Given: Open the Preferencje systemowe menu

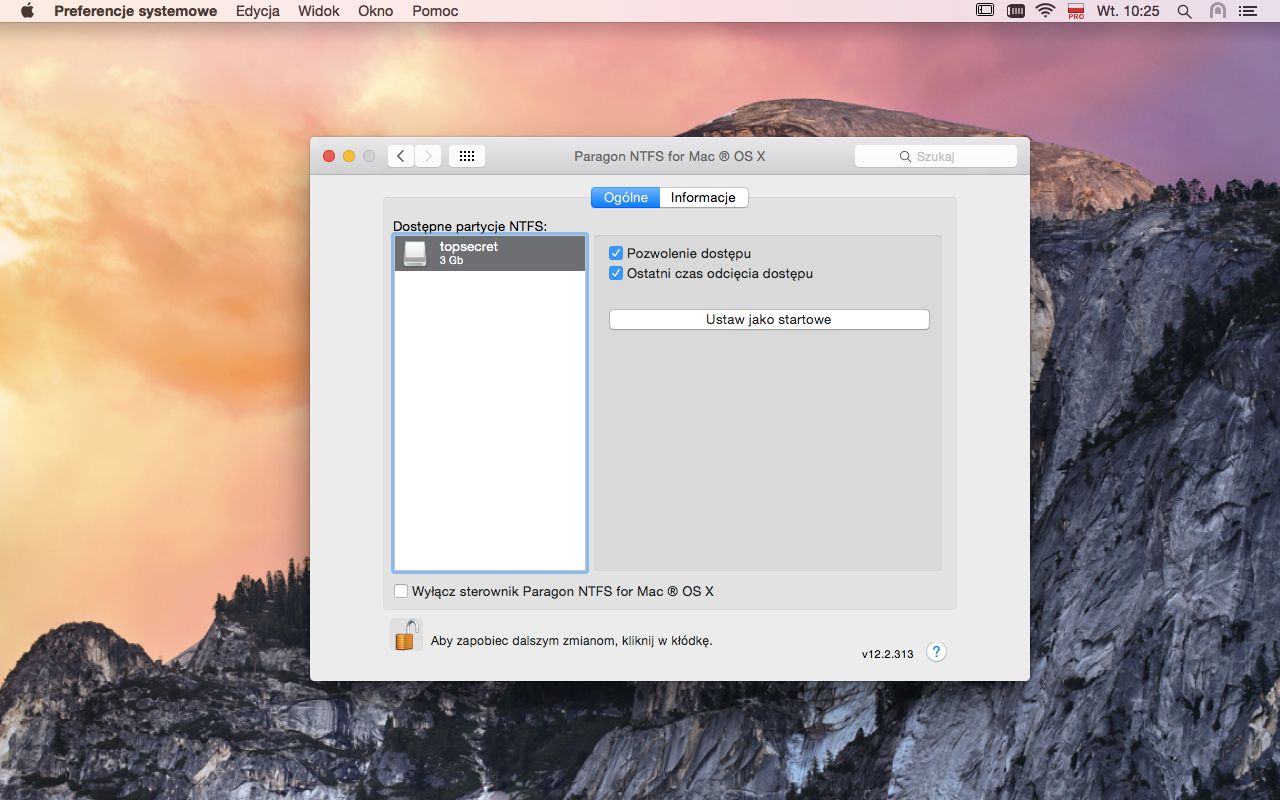Looking at the screenshot, I should point(135,11).
